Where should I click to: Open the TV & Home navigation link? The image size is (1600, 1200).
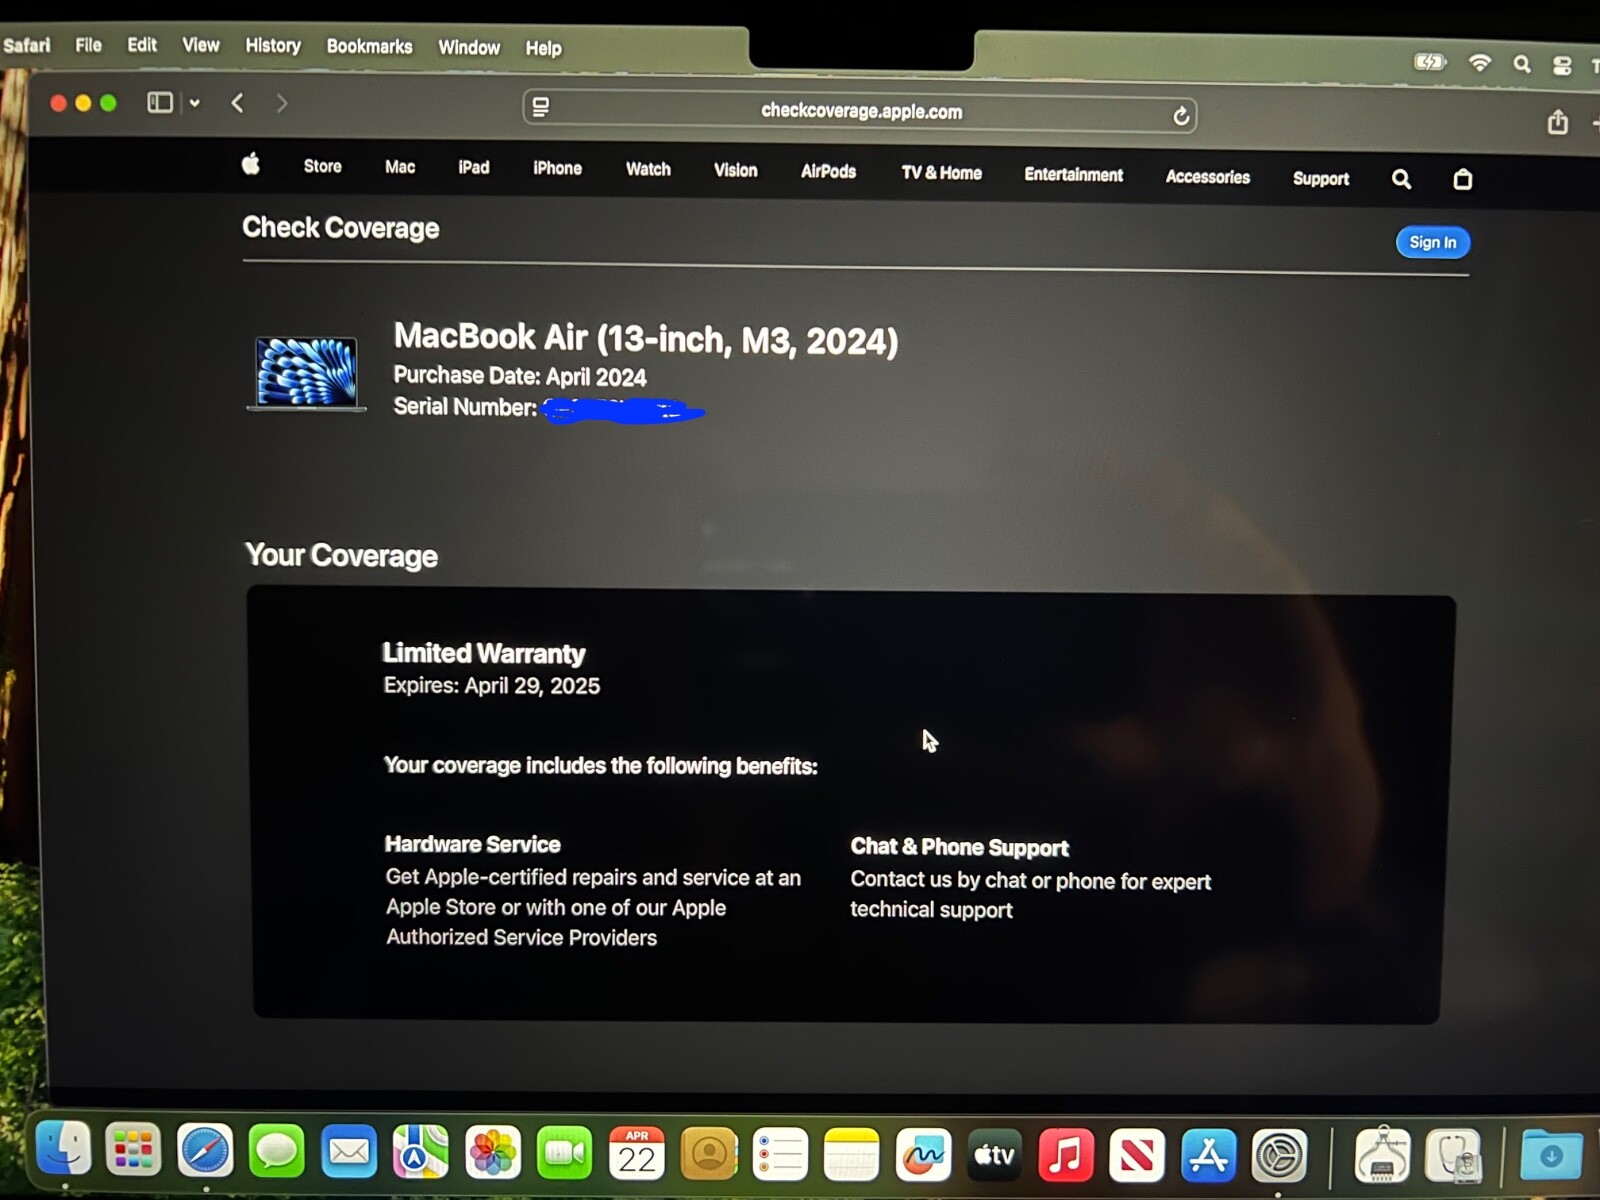(x=941, y=172)
